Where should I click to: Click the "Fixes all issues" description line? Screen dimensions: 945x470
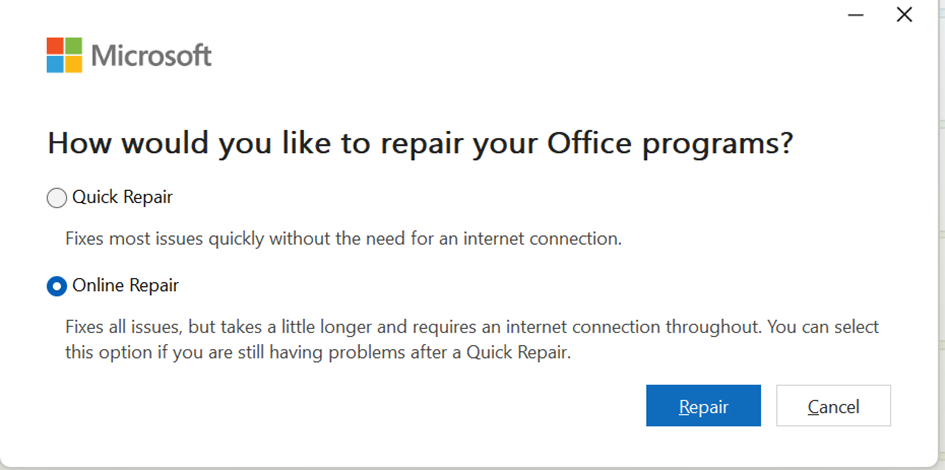point(472,327)
